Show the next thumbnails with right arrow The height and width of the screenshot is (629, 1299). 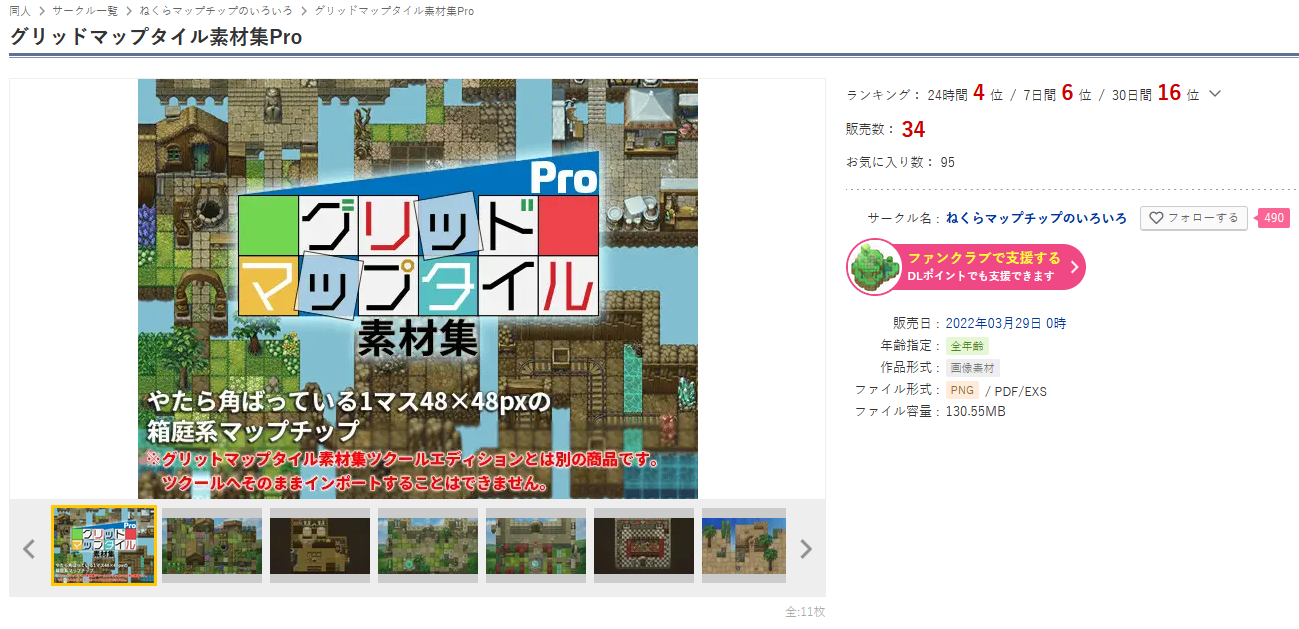pyautogui.click(x=806, y=548)
